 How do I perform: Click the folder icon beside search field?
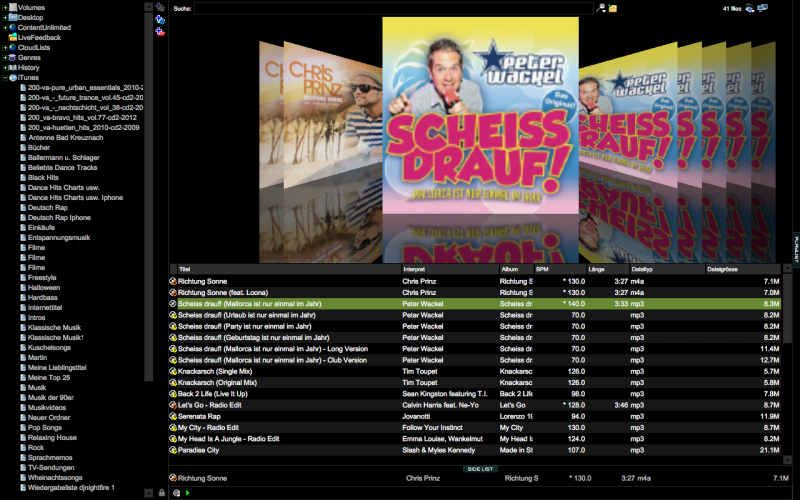613,8
